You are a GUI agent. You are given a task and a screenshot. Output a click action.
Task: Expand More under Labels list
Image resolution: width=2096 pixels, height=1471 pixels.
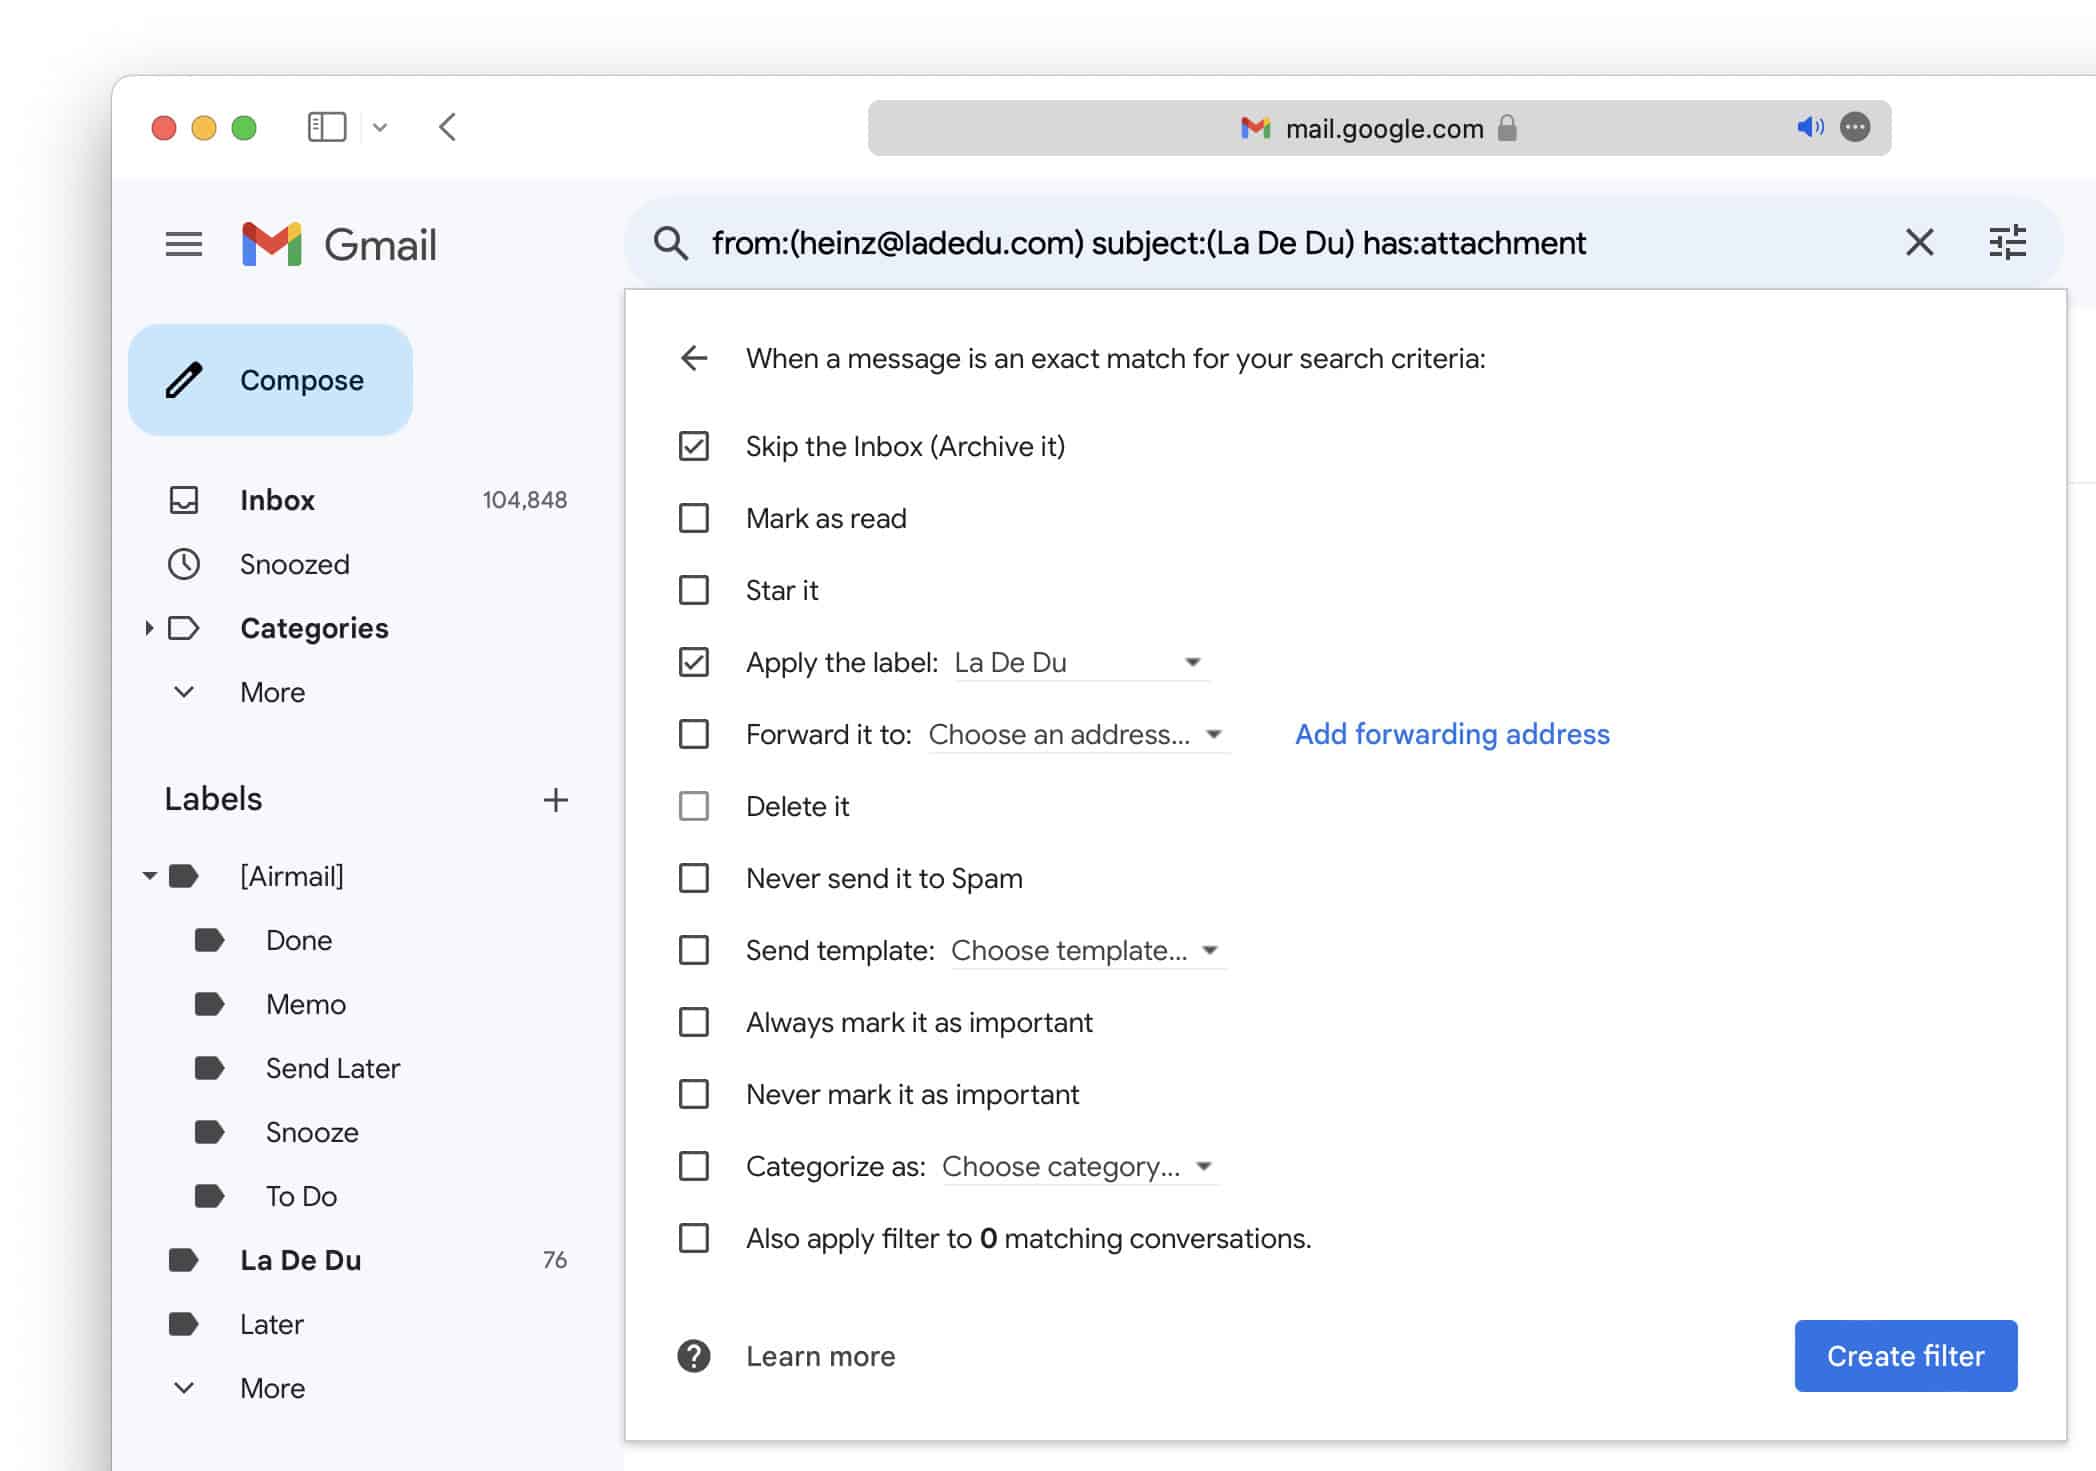(272, 1388)
